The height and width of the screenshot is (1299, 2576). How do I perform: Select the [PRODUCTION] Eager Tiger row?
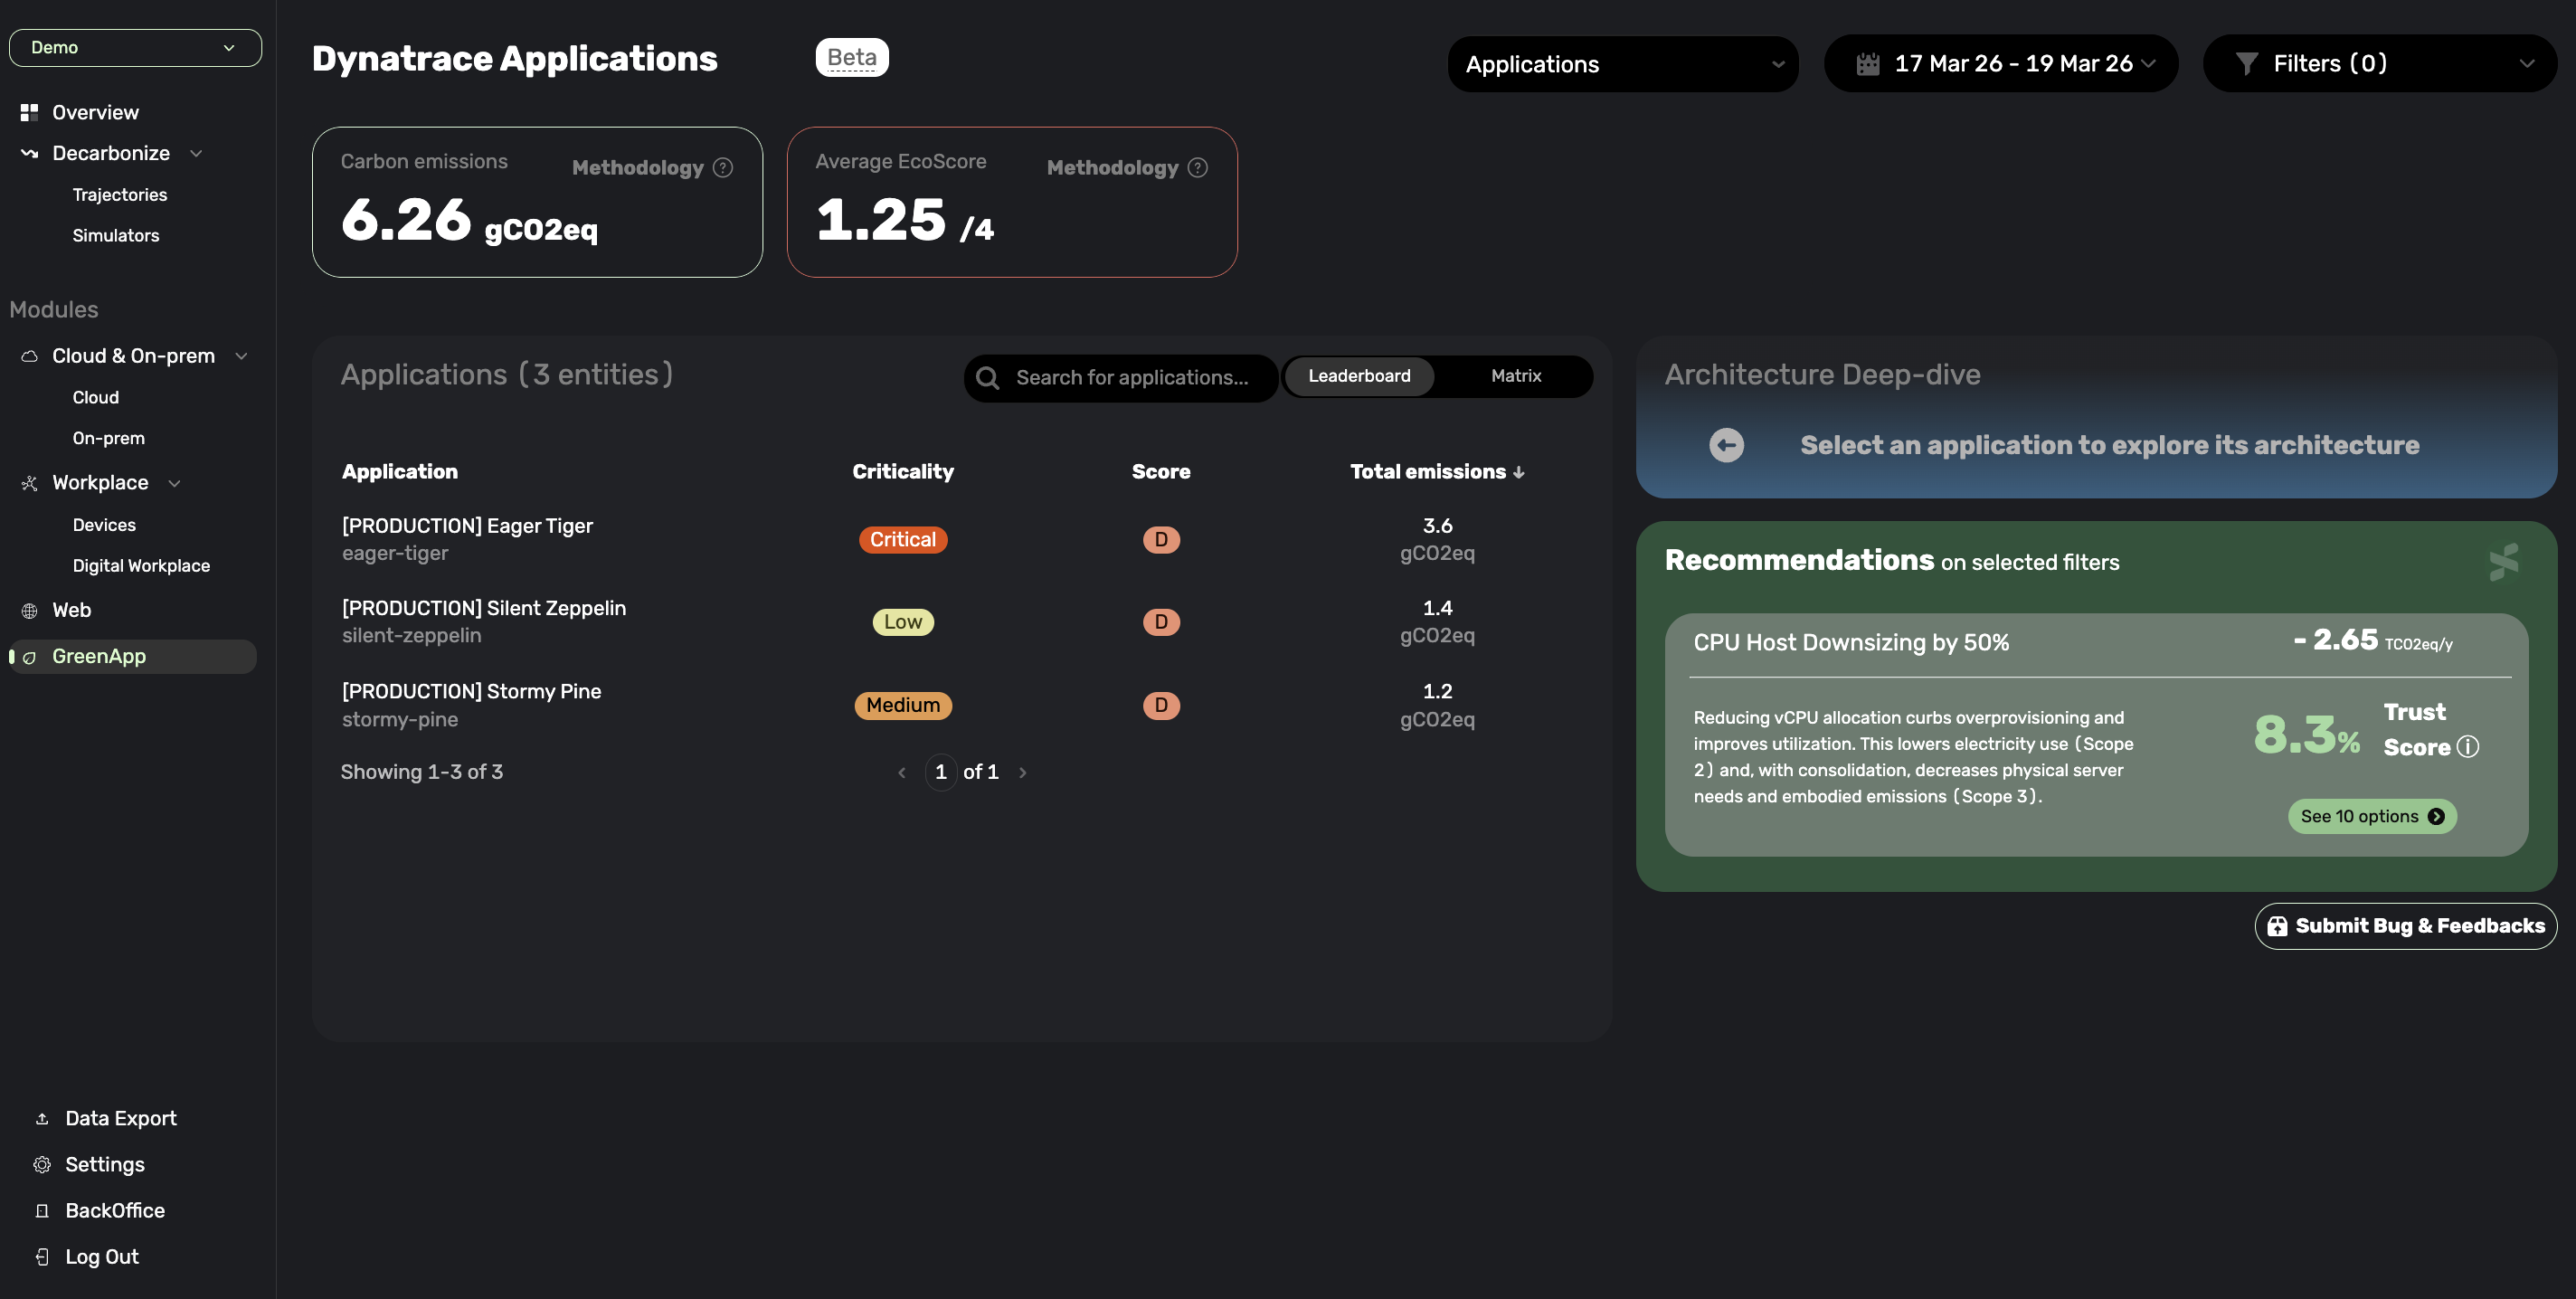point(961,539)
